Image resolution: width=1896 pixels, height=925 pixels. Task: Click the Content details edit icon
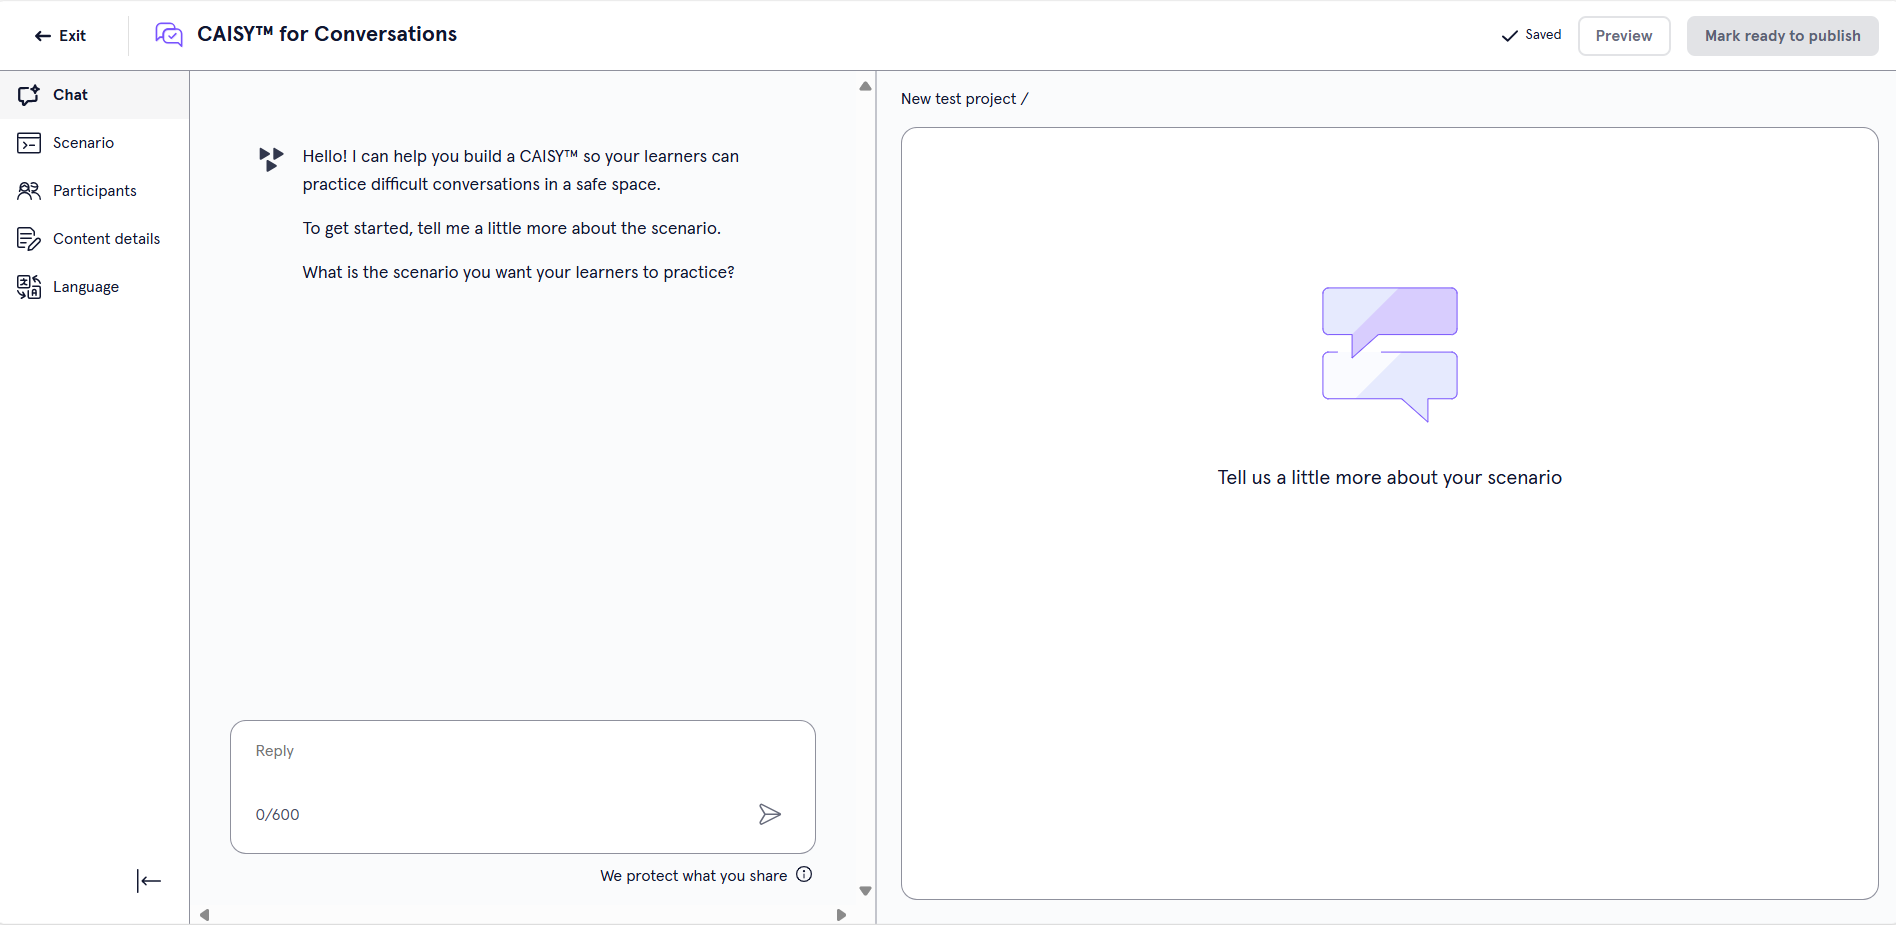29,239
